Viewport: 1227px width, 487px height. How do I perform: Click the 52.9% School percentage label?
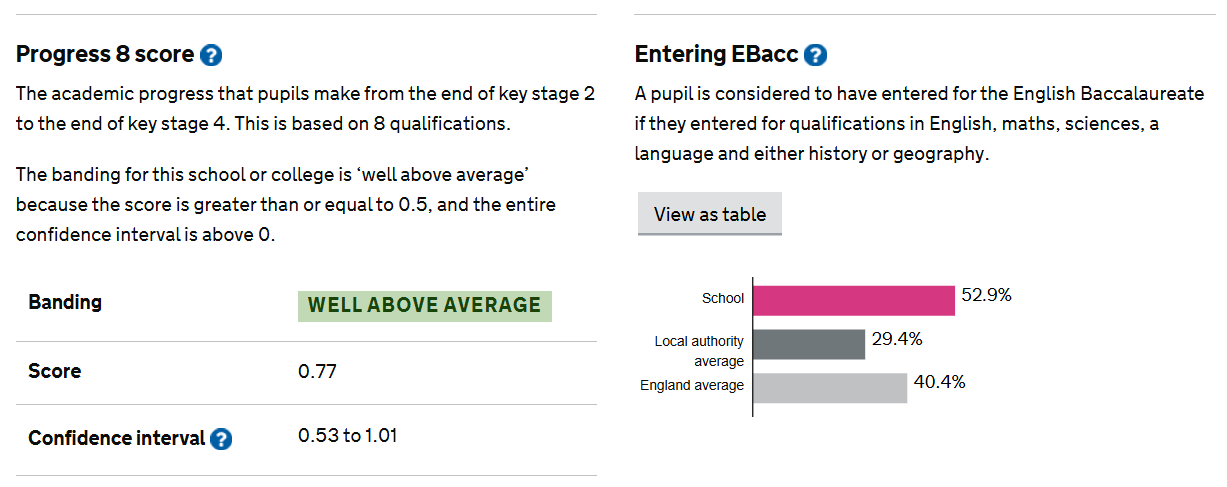click(986, 295)
